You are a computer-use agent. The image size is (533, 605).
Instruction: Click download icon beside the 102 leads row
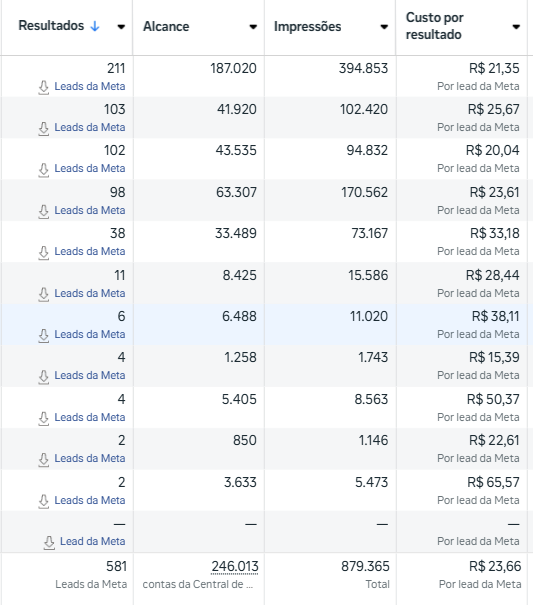(x=44, y=170)
